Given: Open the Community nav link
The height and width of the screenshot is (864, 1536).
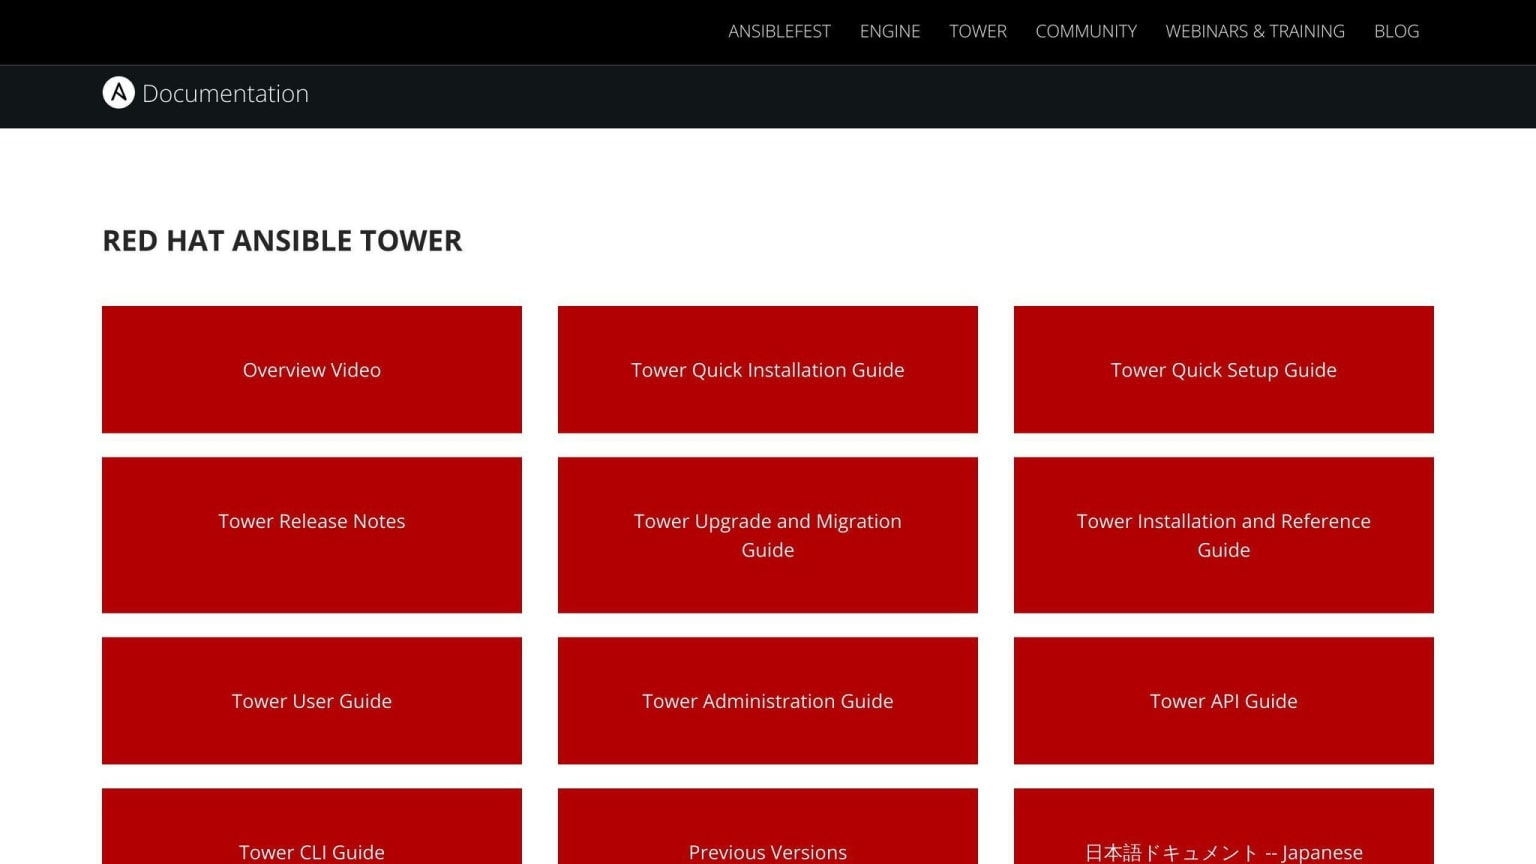Looking at the screenshot, I should pos(1086,31).
